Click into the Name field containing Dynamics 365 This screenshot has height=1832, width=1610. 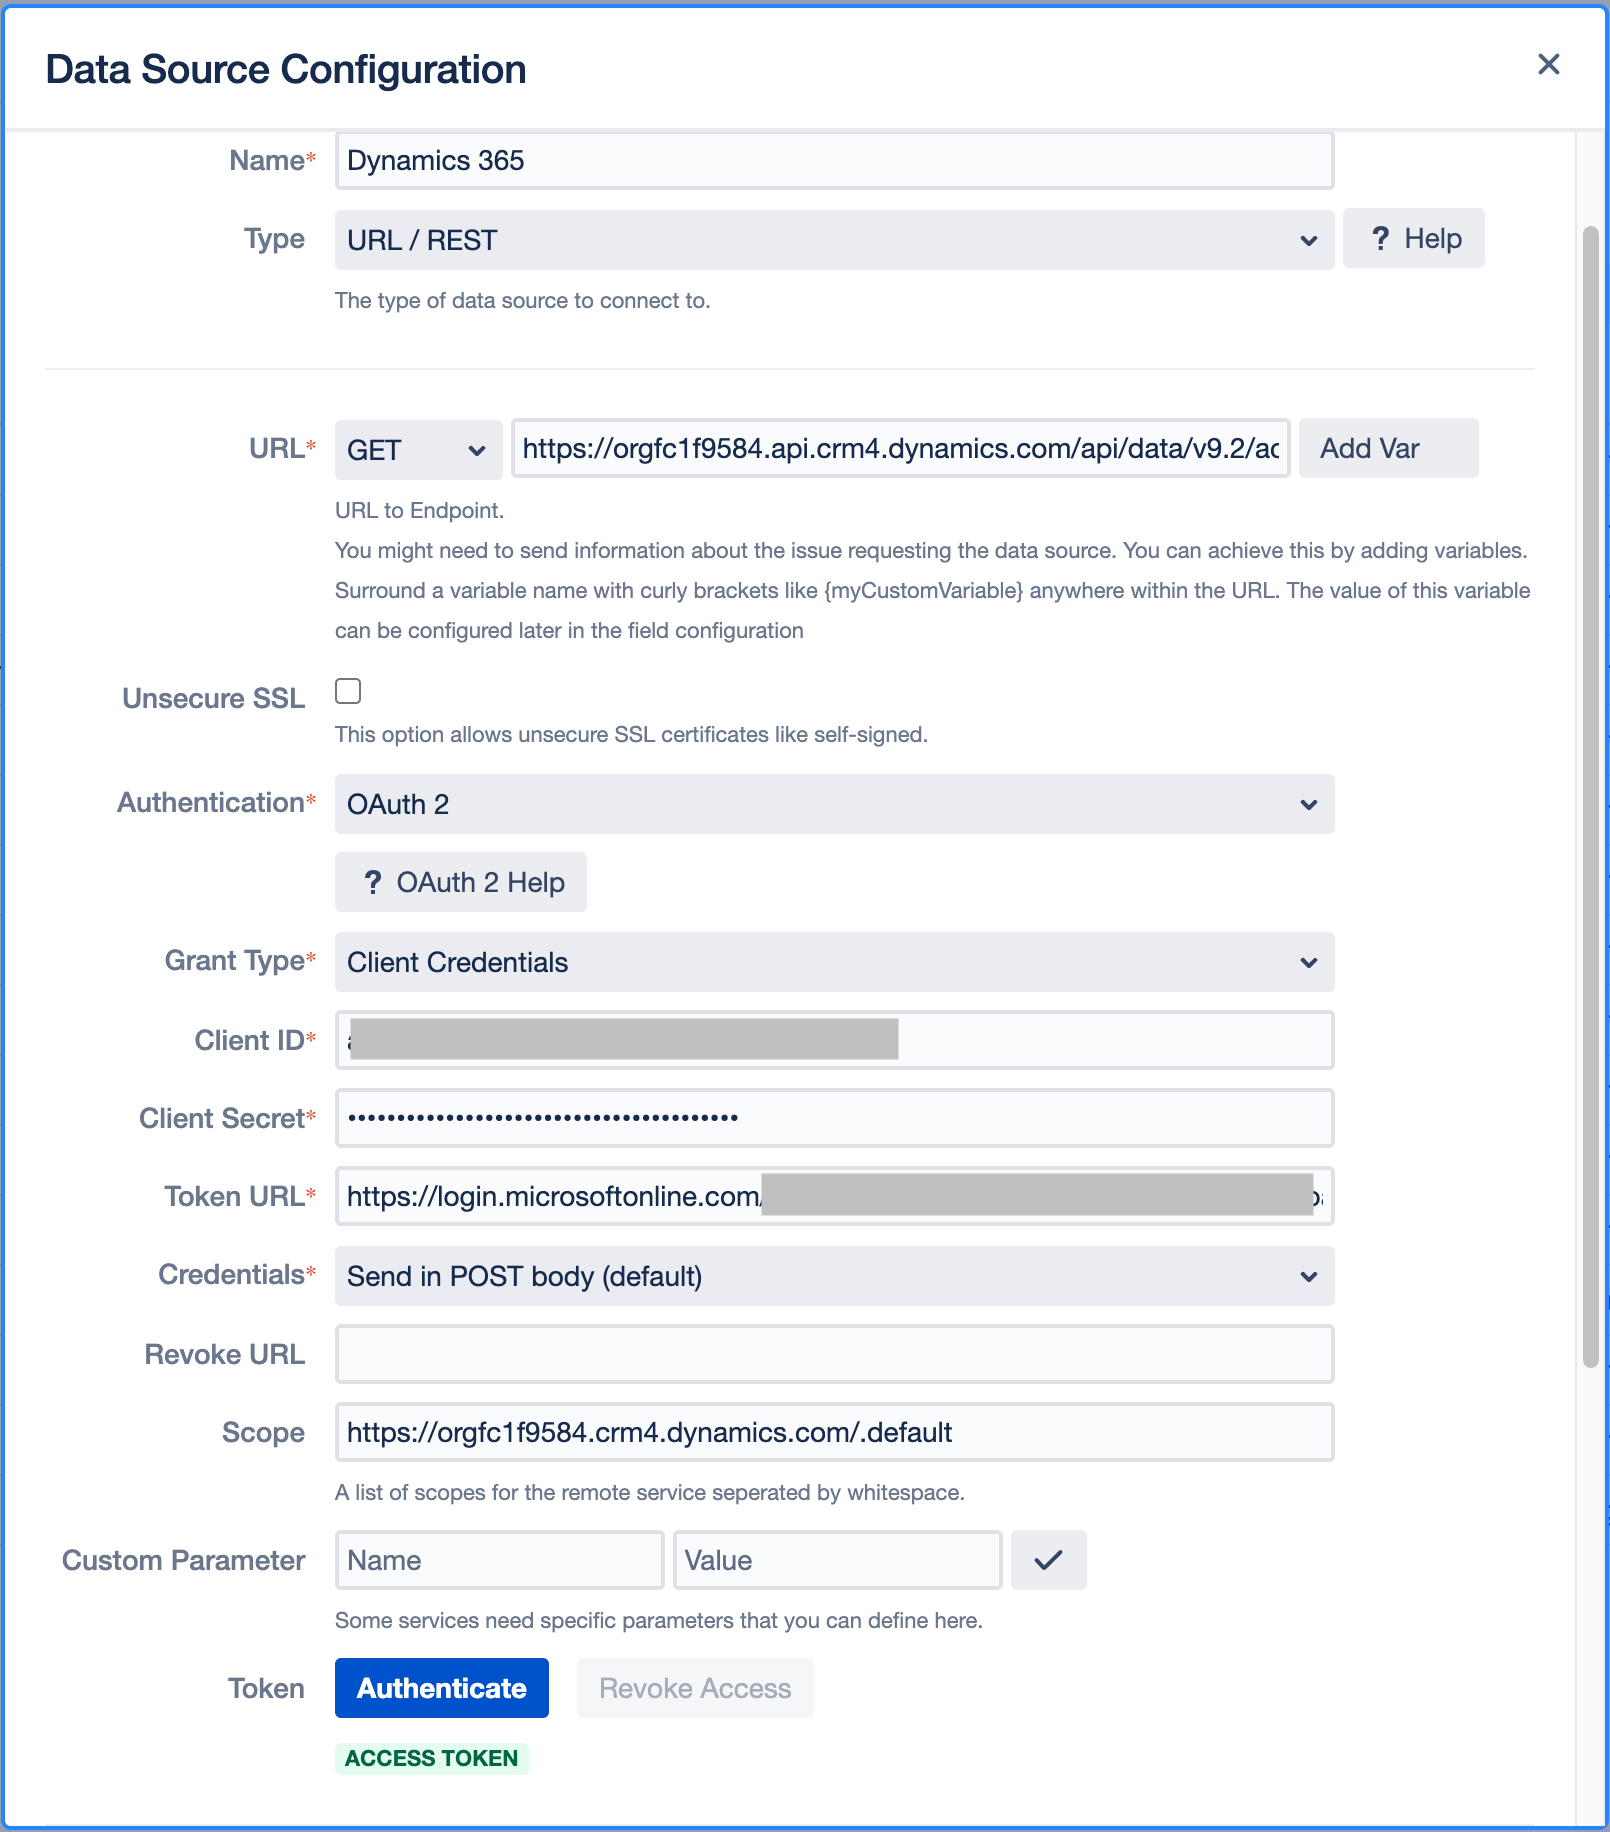[833, 161]
